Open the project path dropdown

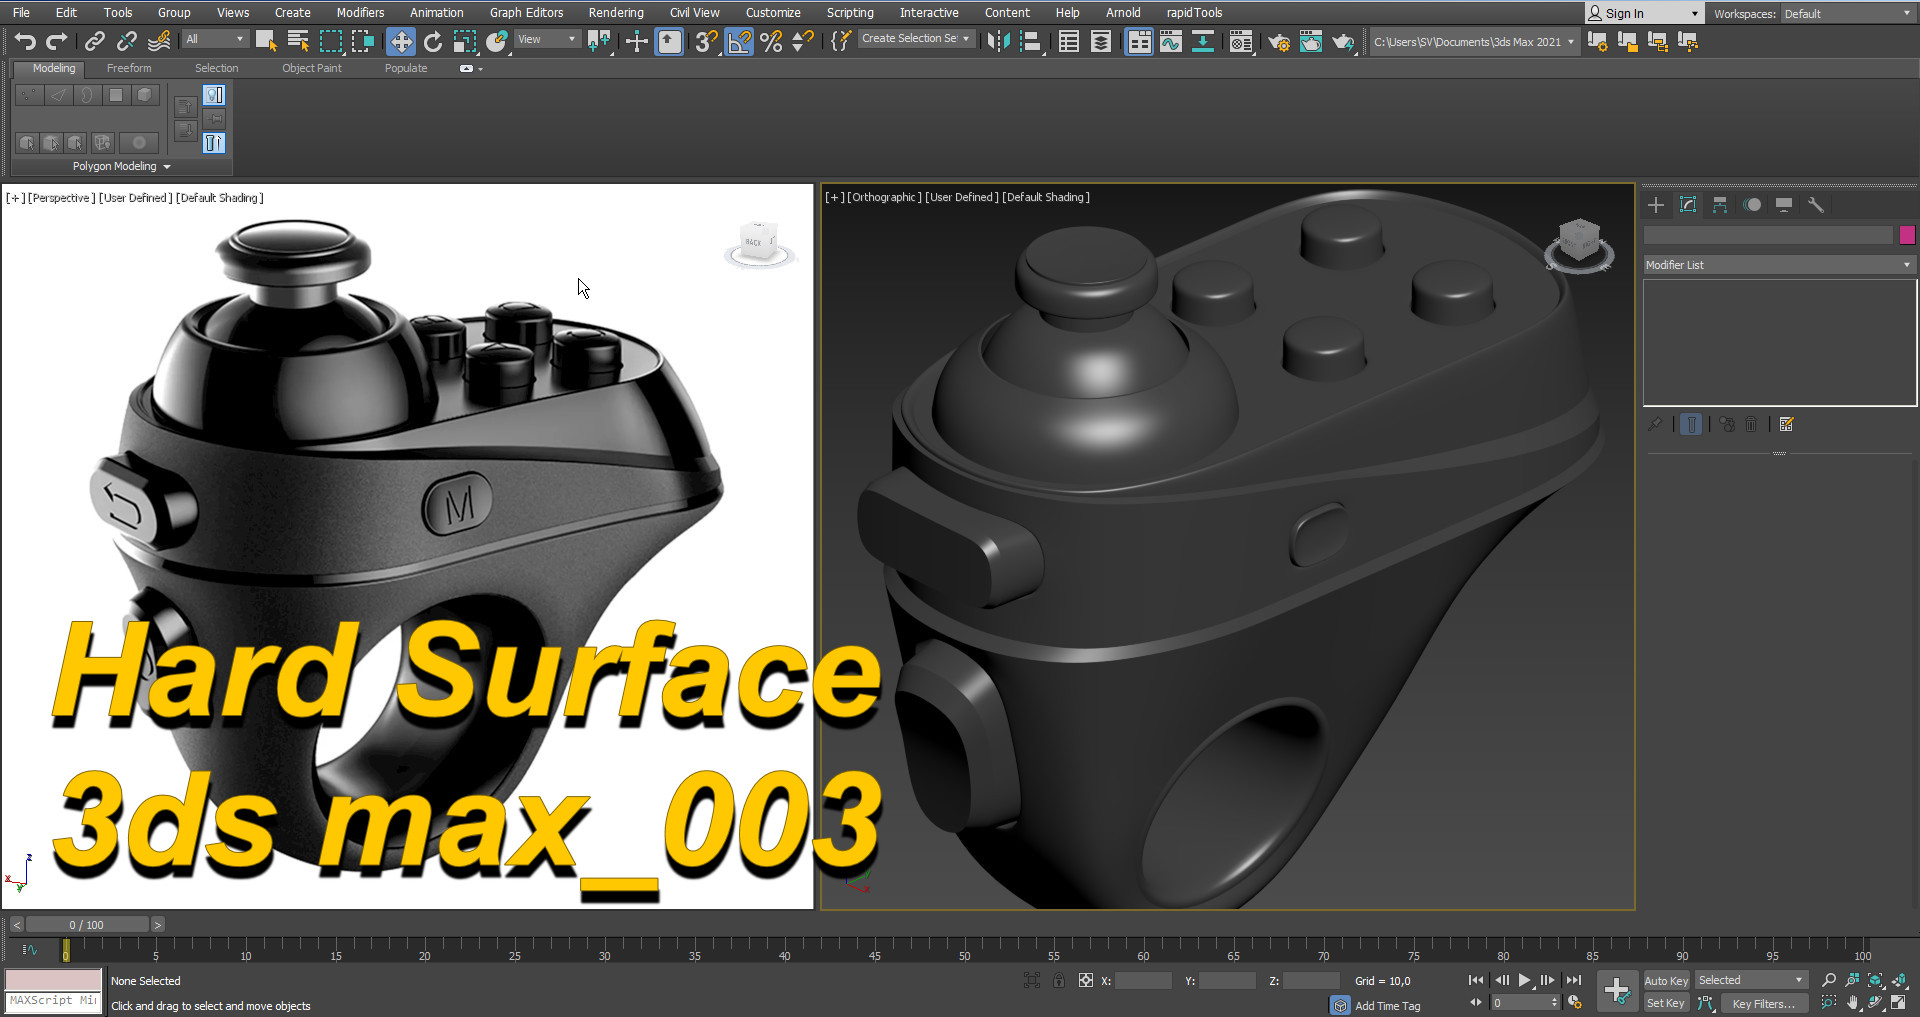click(1474, 41)
